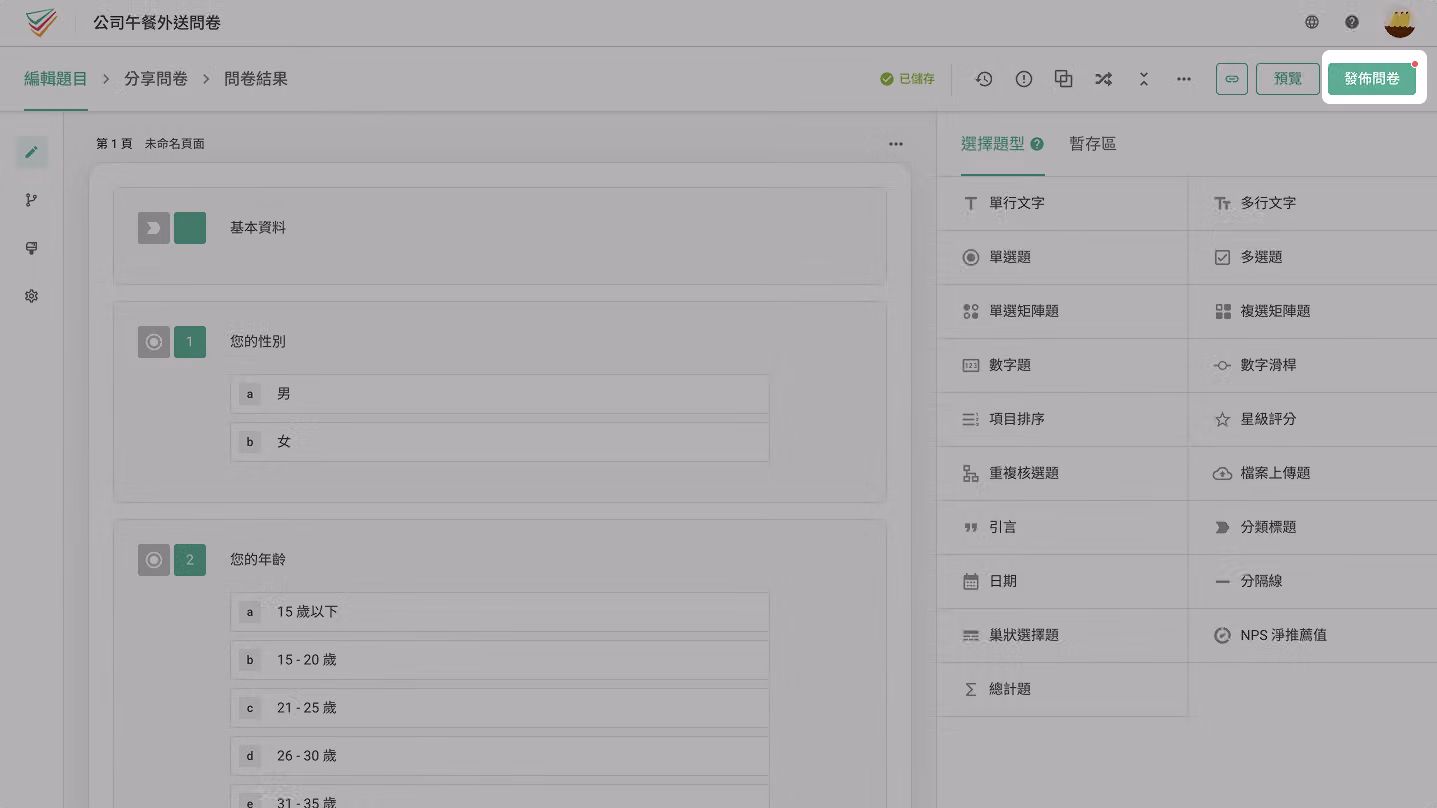Click the radio type icon of question 2
This screenshot has height=808, width=1437.
point(154,560)
